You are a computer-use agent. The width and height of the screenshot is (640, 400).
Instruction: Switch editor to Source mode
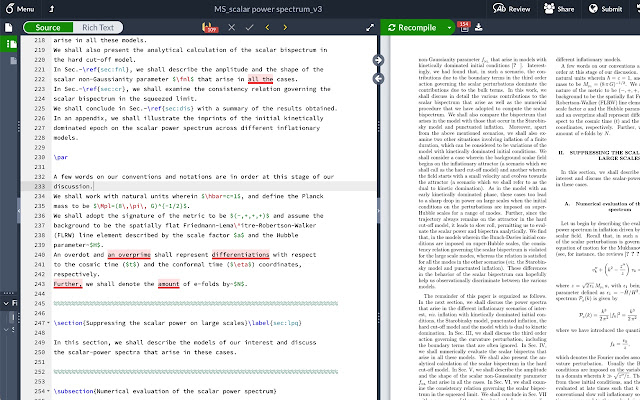(47, 28)
